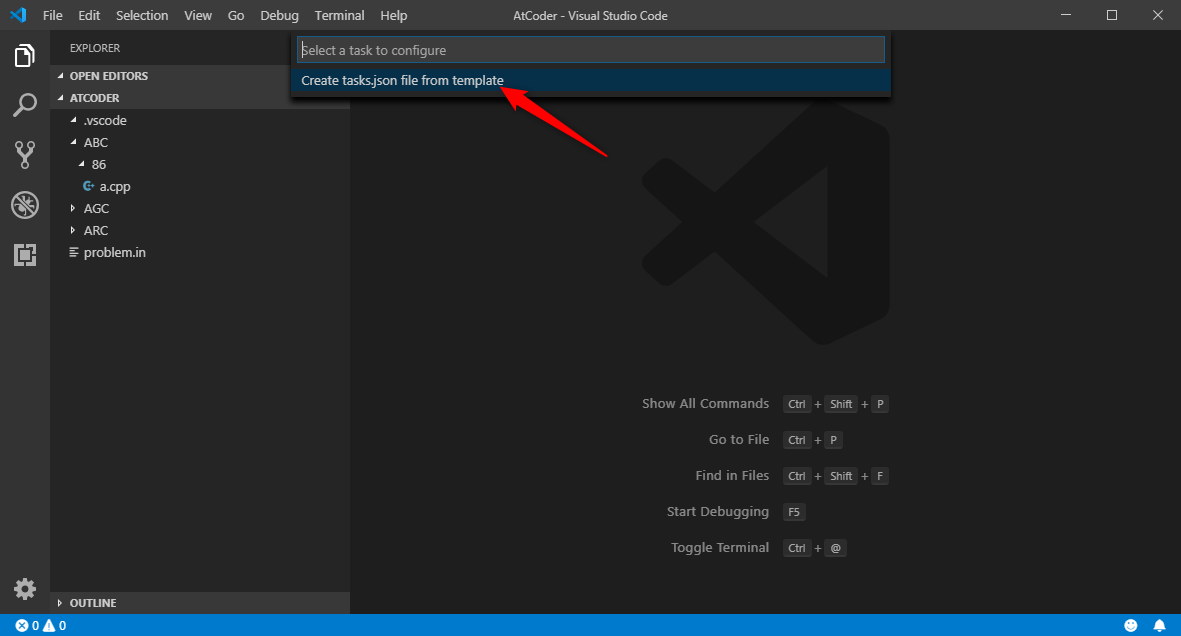
Task: Click Find in Files hint text
Action: (732, 475)
